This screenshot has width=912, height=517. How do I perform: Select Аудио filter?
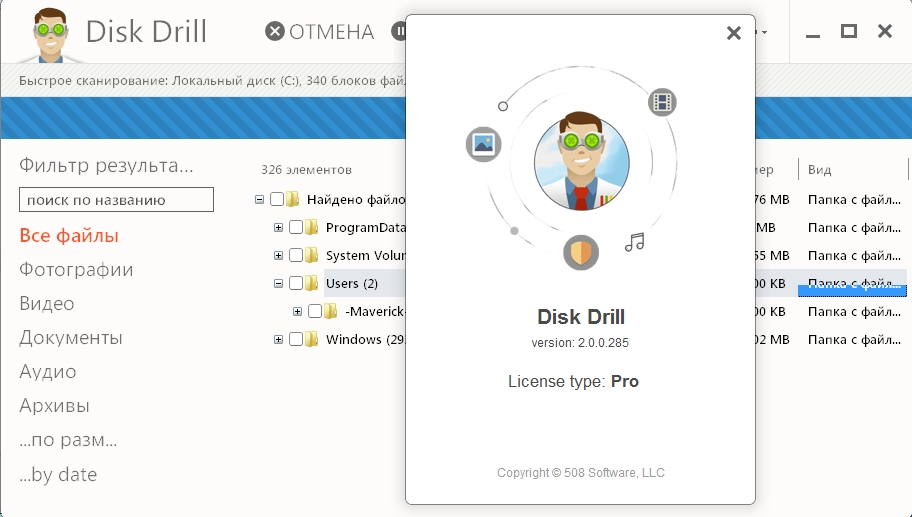(x=48, y=372)
